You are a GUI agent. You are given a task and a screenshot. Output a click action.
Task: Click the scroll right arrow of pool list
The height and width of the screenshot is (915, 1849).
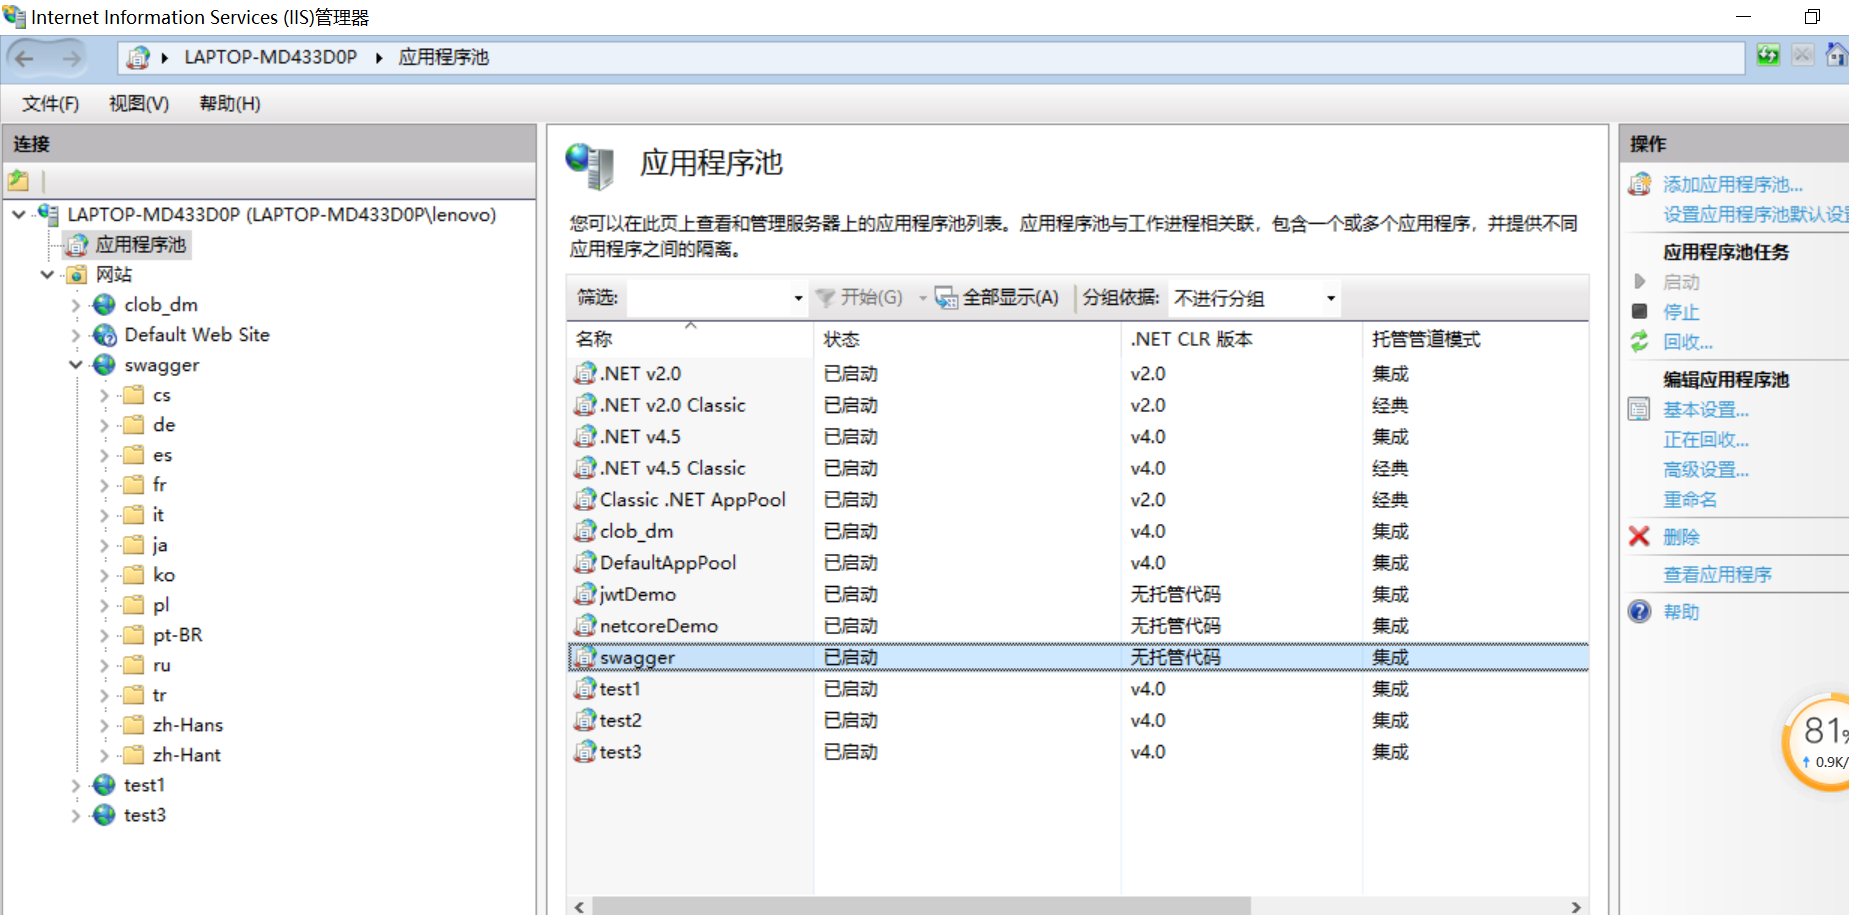click(1576, 906)
